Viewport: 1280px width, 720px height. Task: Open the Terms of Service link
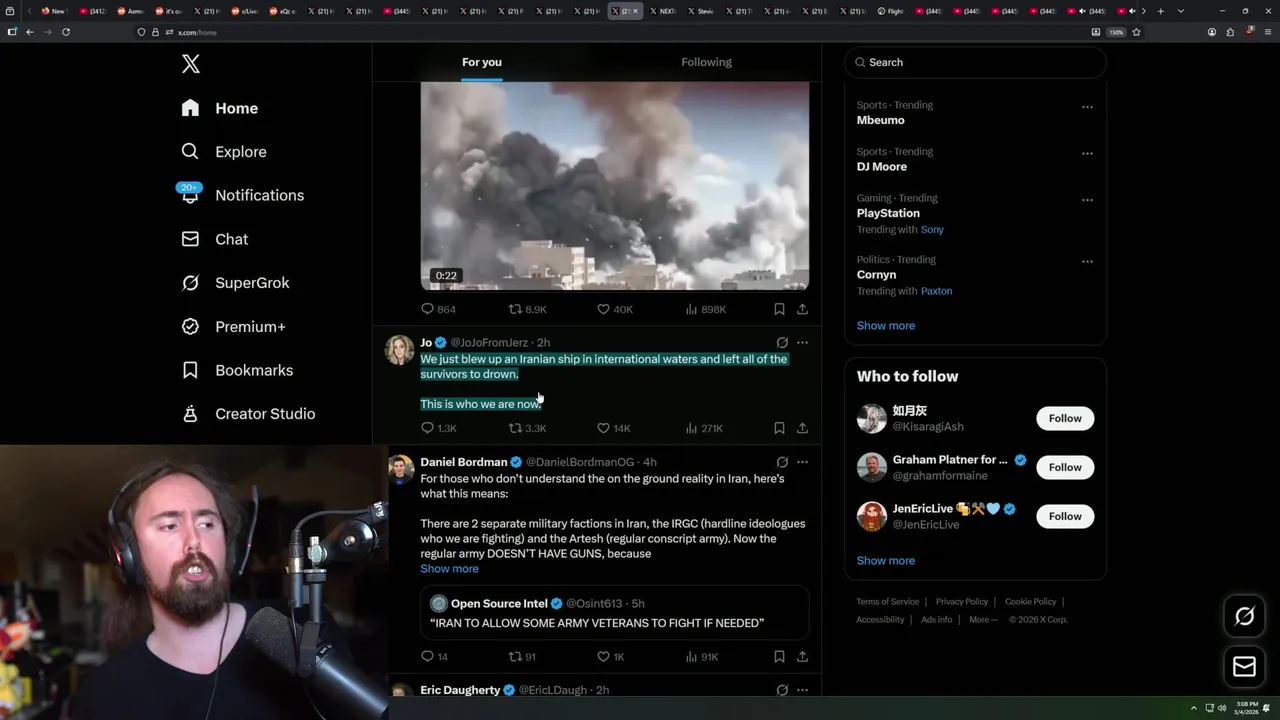click(887, 602)
